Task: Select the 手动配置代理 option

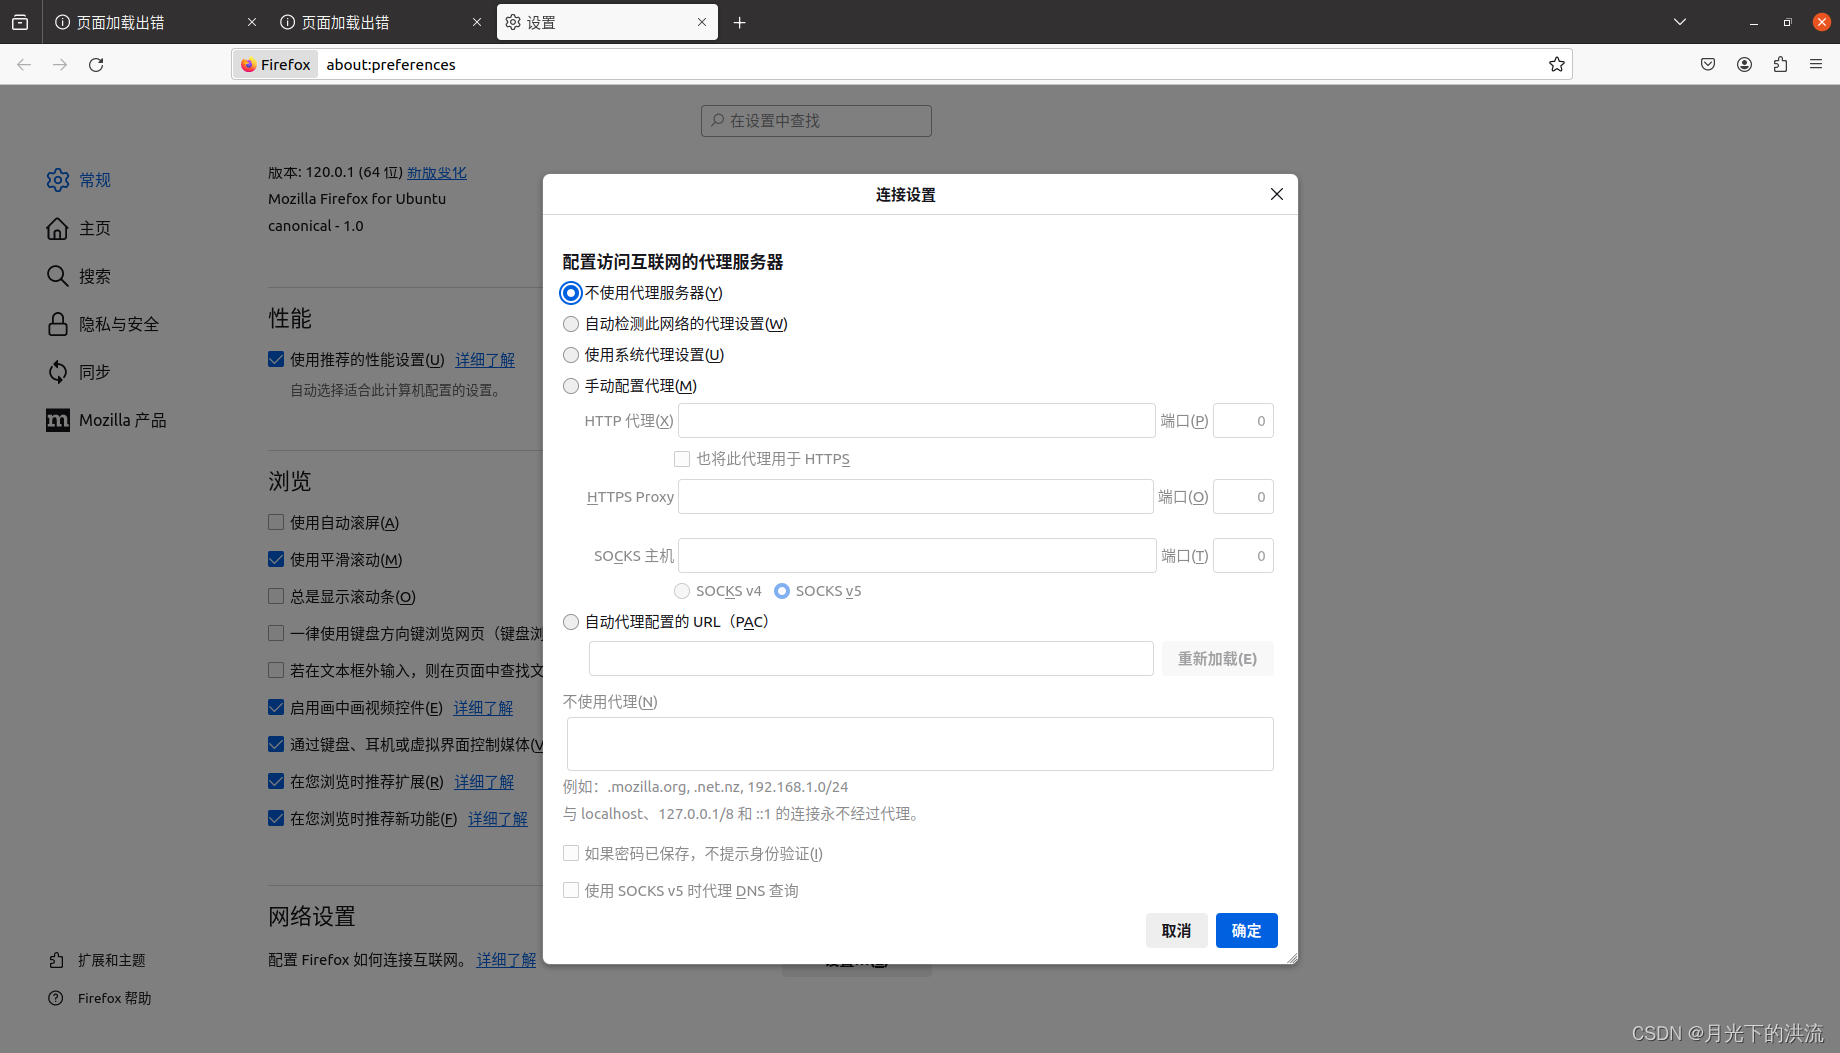Action: click(x=571, y=386)
